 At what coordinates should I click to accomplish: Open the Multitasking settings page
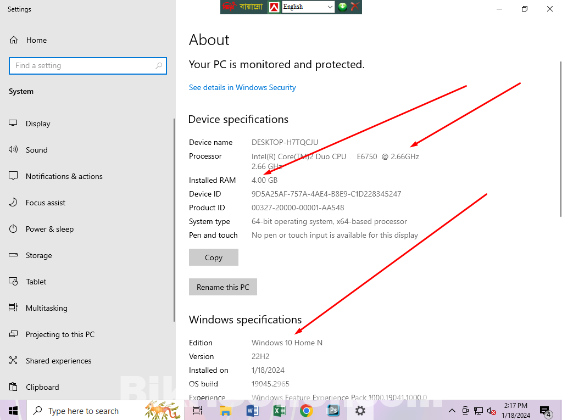pyautogui.click(x=38, y=308)
